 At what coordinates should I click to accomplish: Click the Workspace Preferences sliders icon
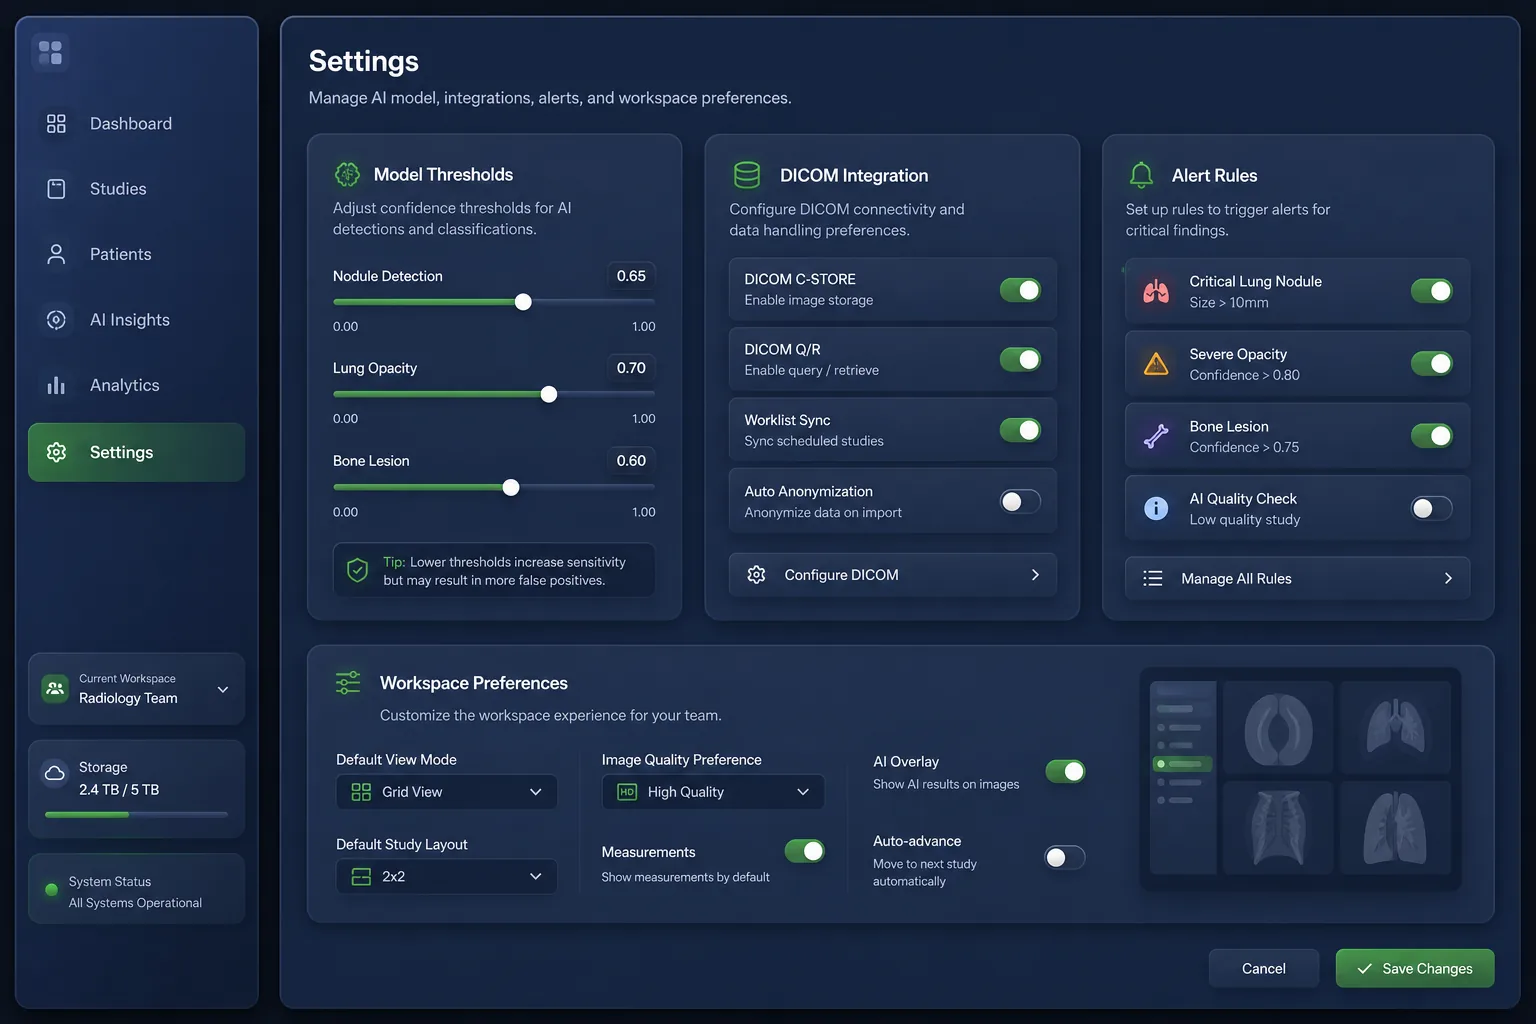click(x=348, y=683)
